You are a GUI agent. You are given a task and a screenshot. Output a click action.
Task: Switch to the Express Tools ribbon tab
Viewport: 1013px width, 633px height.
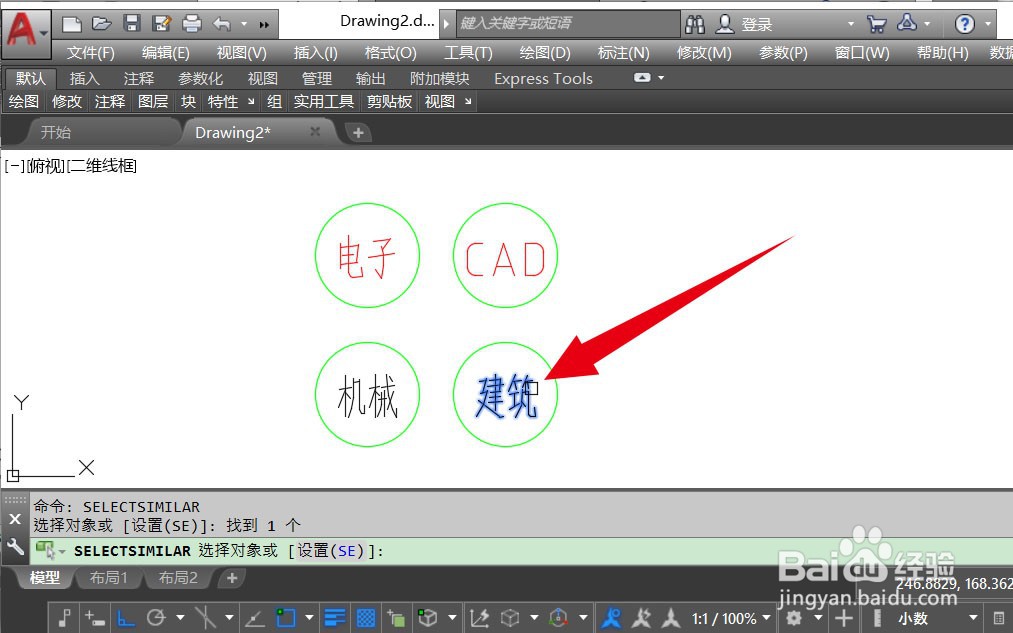[x=543, y=79]
